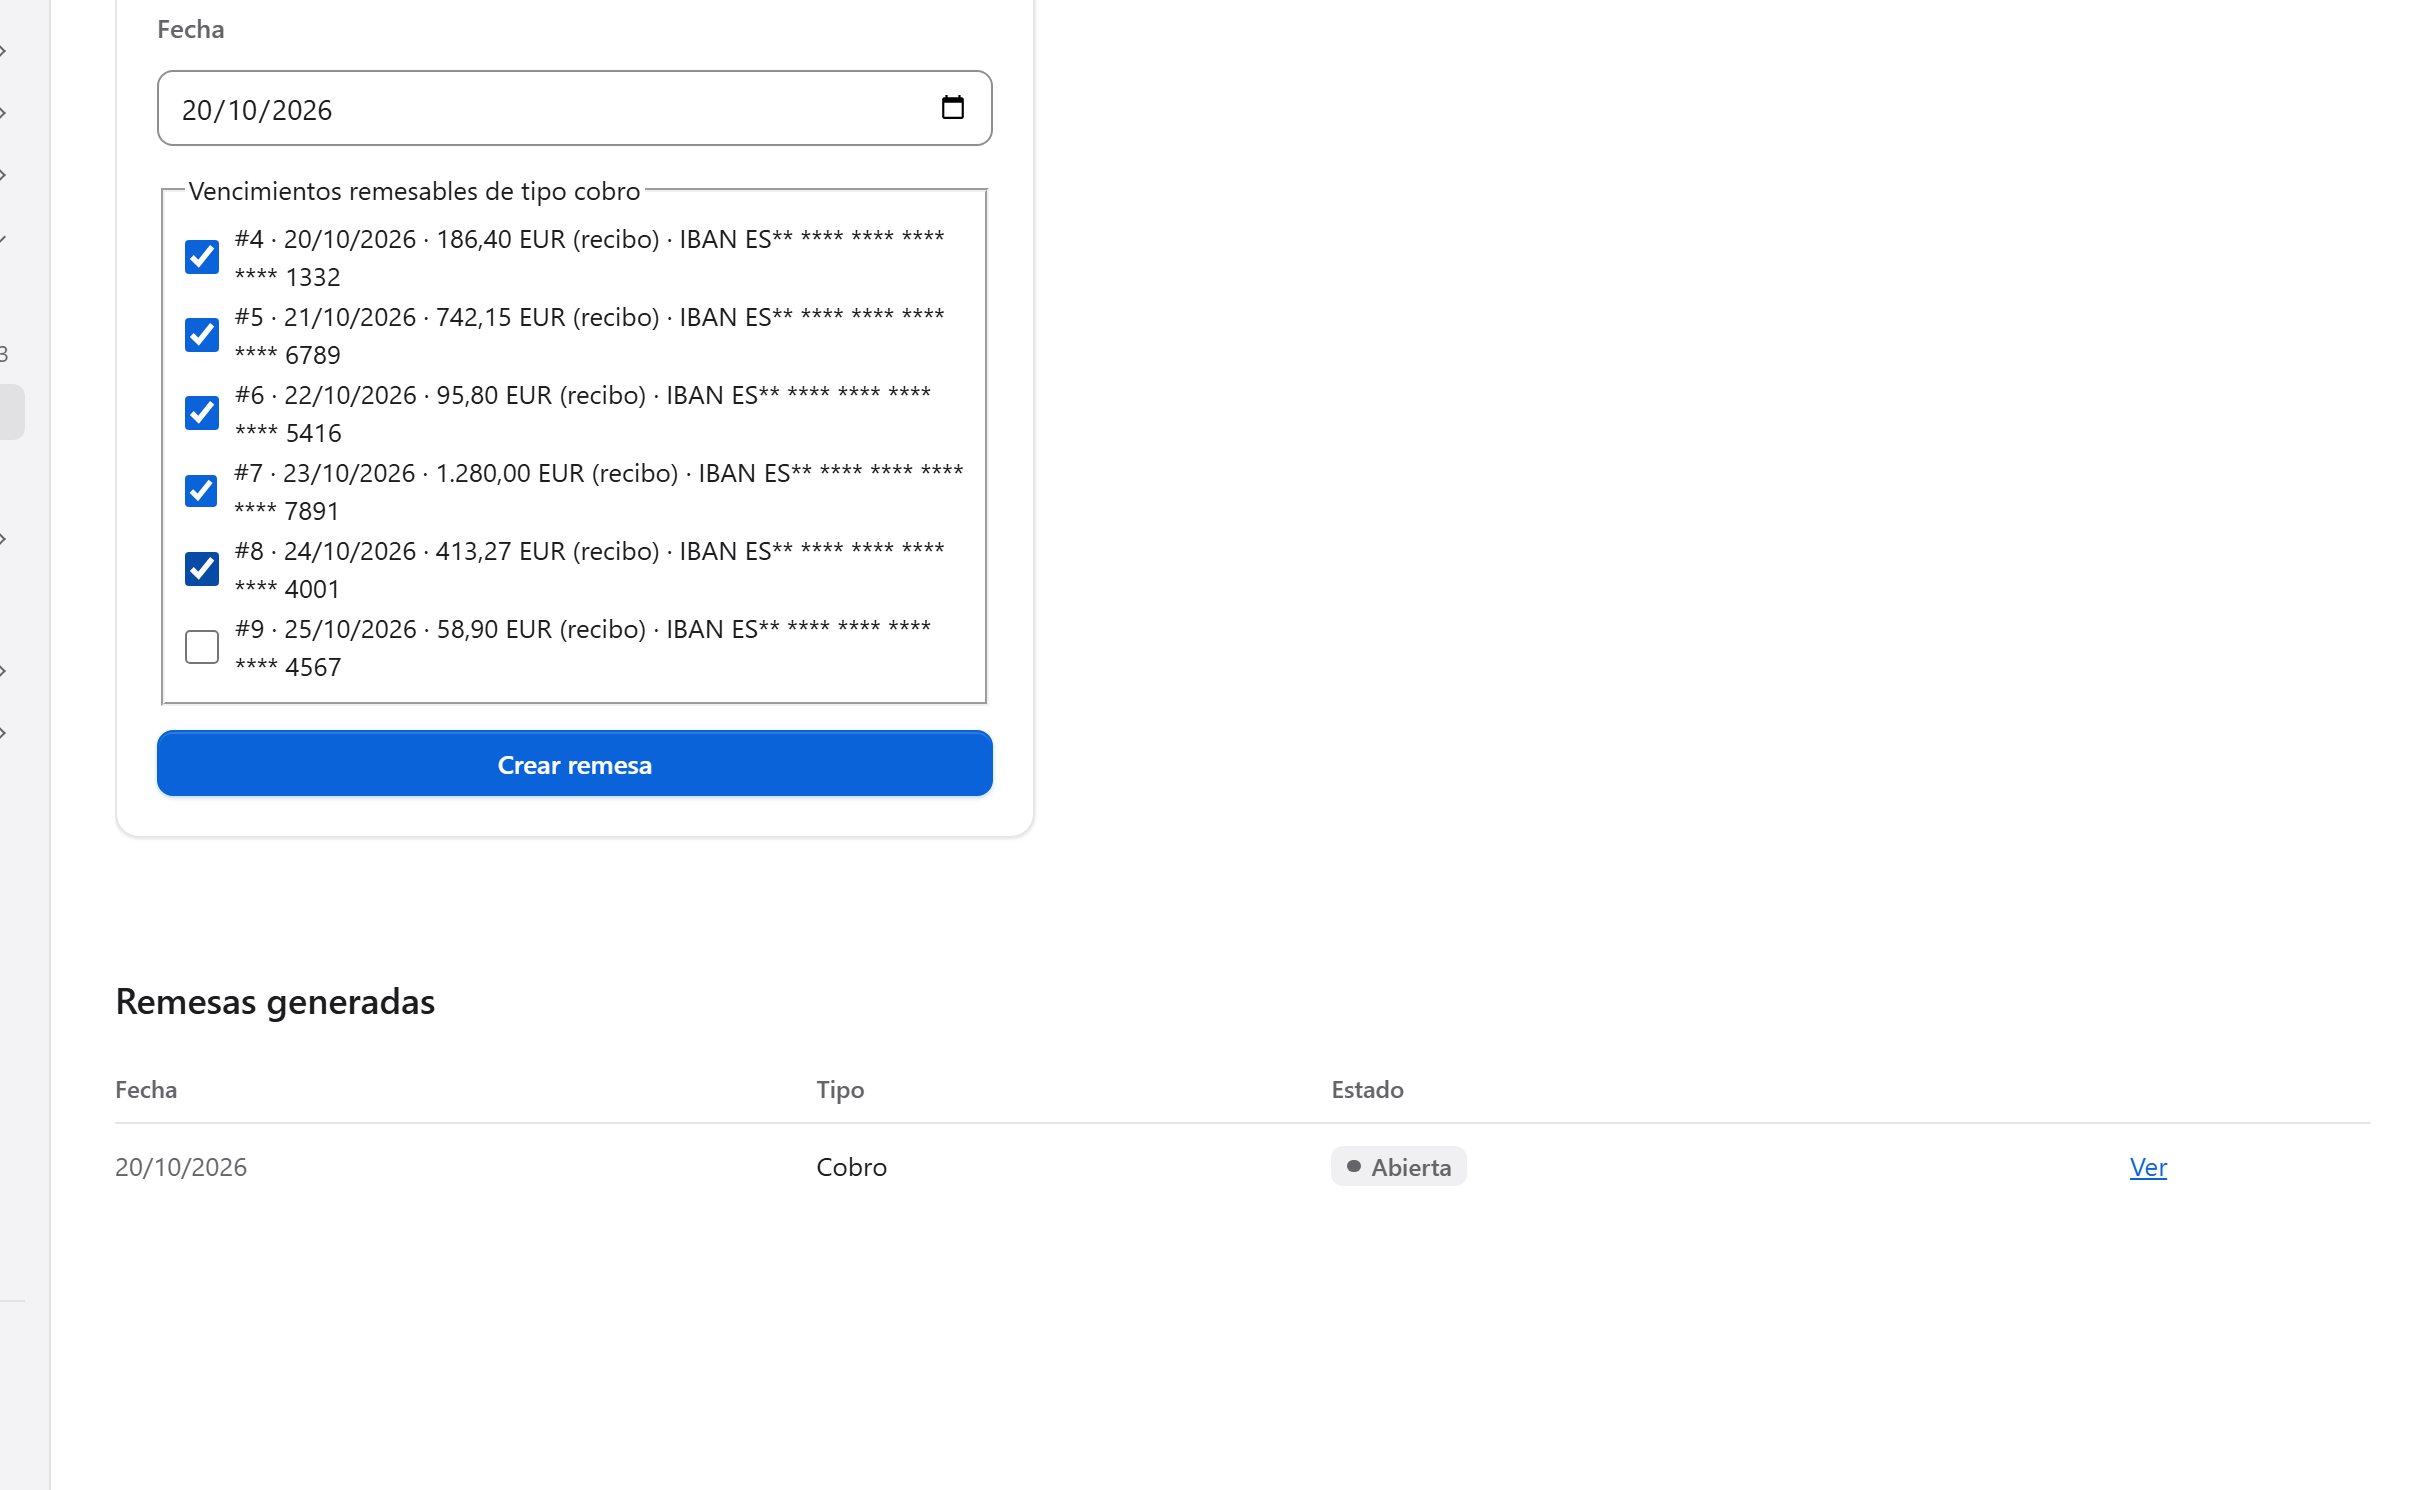Collapse the downward-pointing chevron in the left sidebar

pyautogui.click(x=4, y=240)
